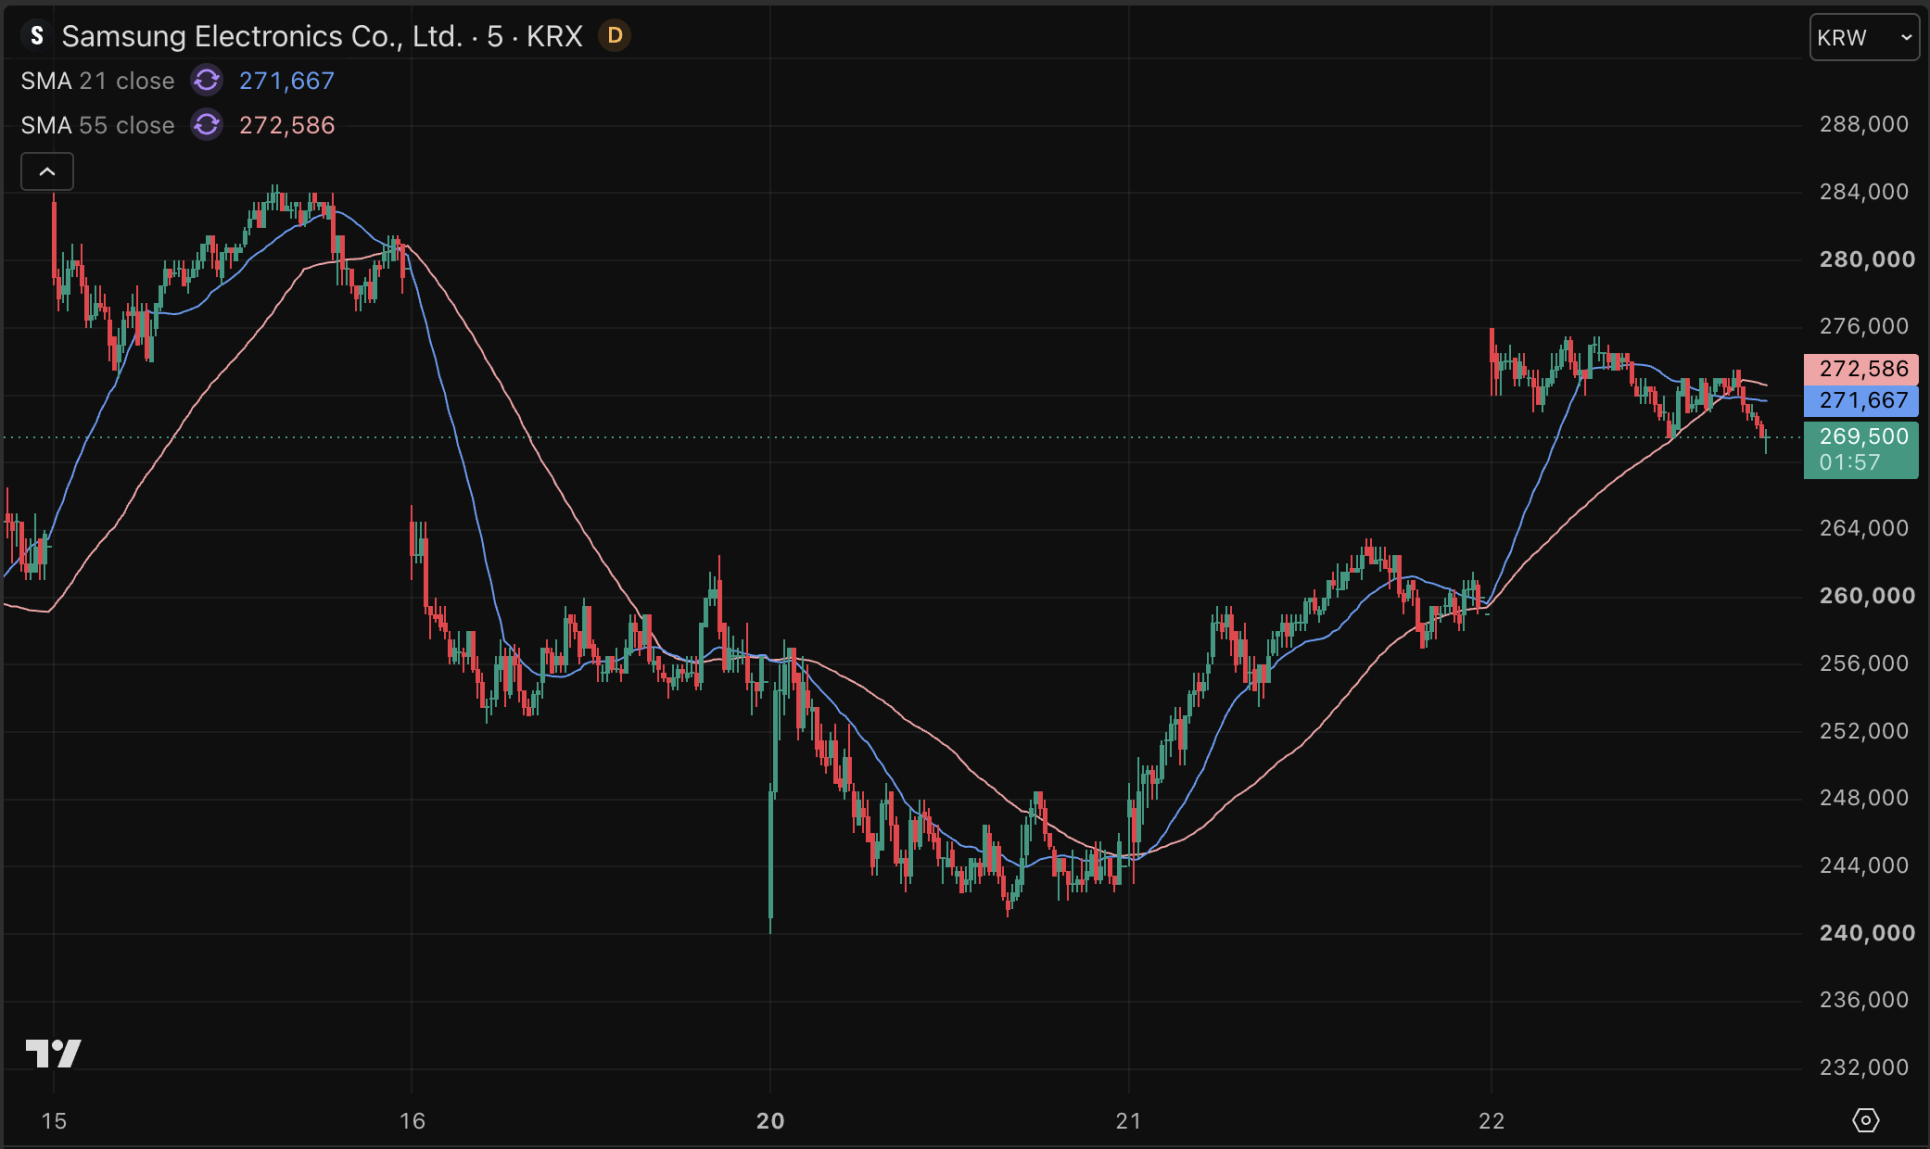Click the 244,000 price axis label
Viewport: 1930px width, 1149px height.
point(1864,865)
